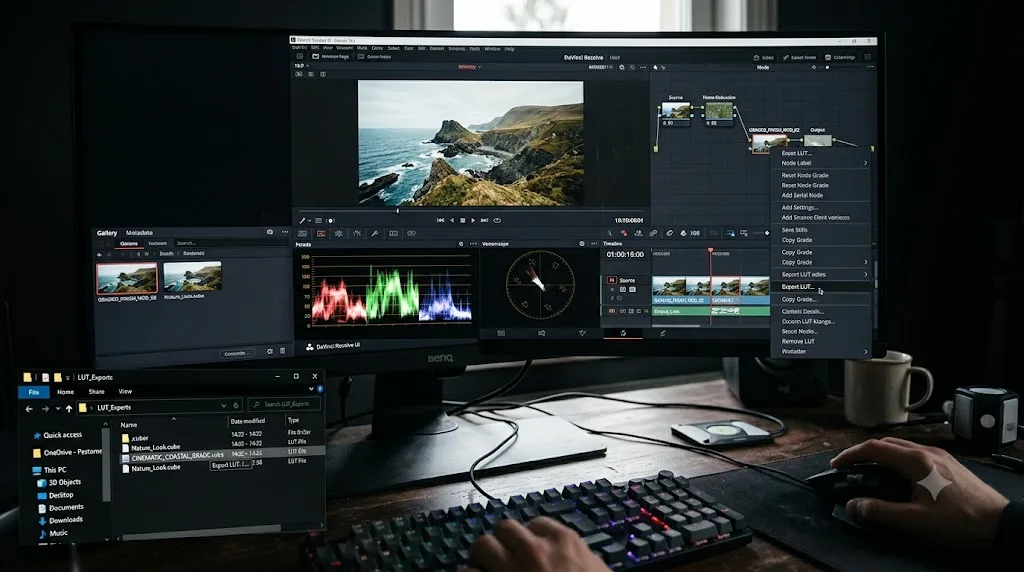Open the color wheels palette icon

coord(338,233)
